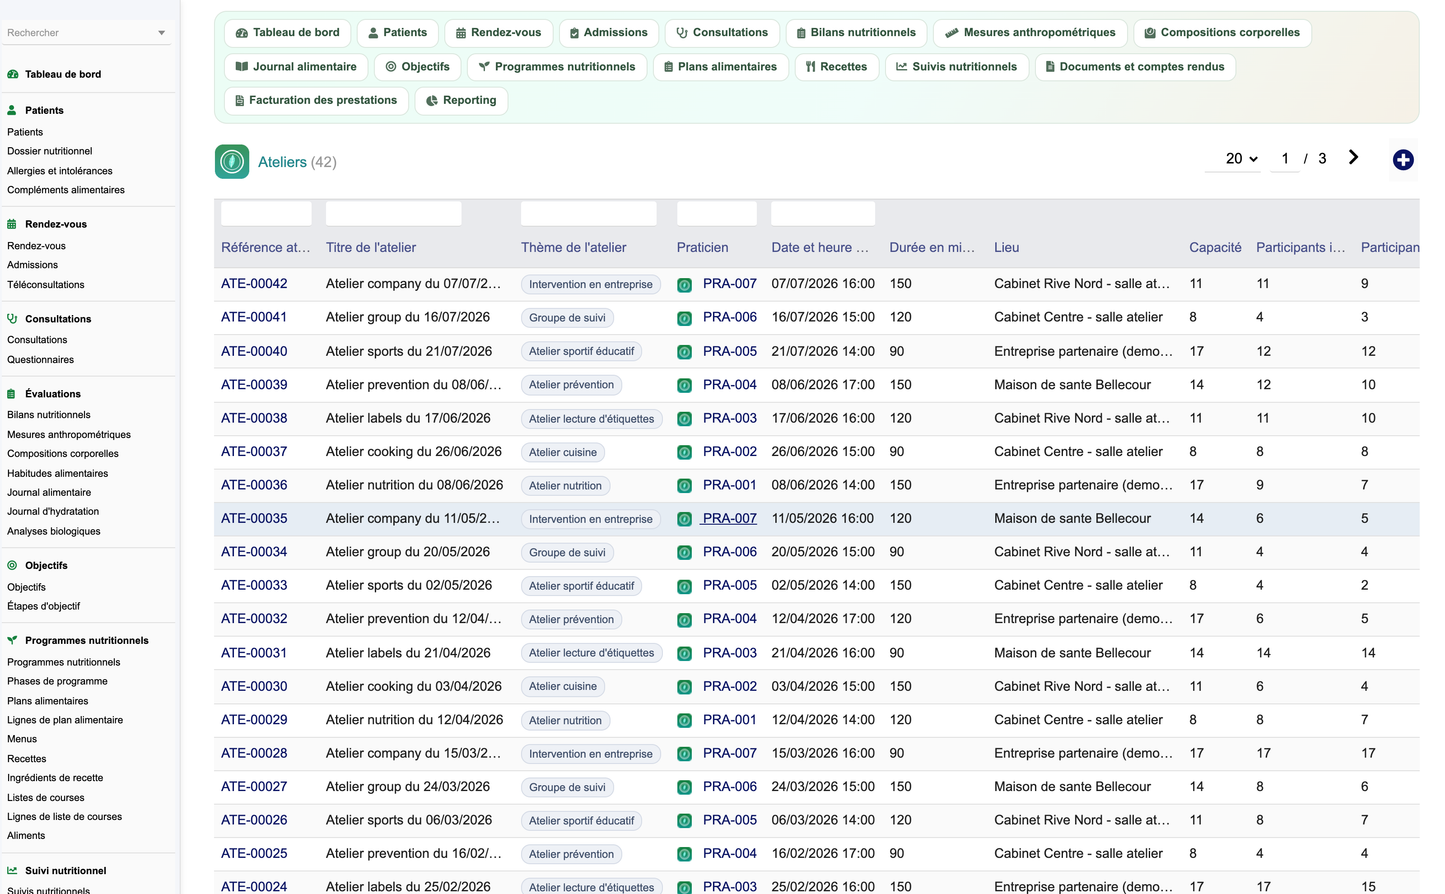Open Facturation des prestations tab

click(316, 100)
